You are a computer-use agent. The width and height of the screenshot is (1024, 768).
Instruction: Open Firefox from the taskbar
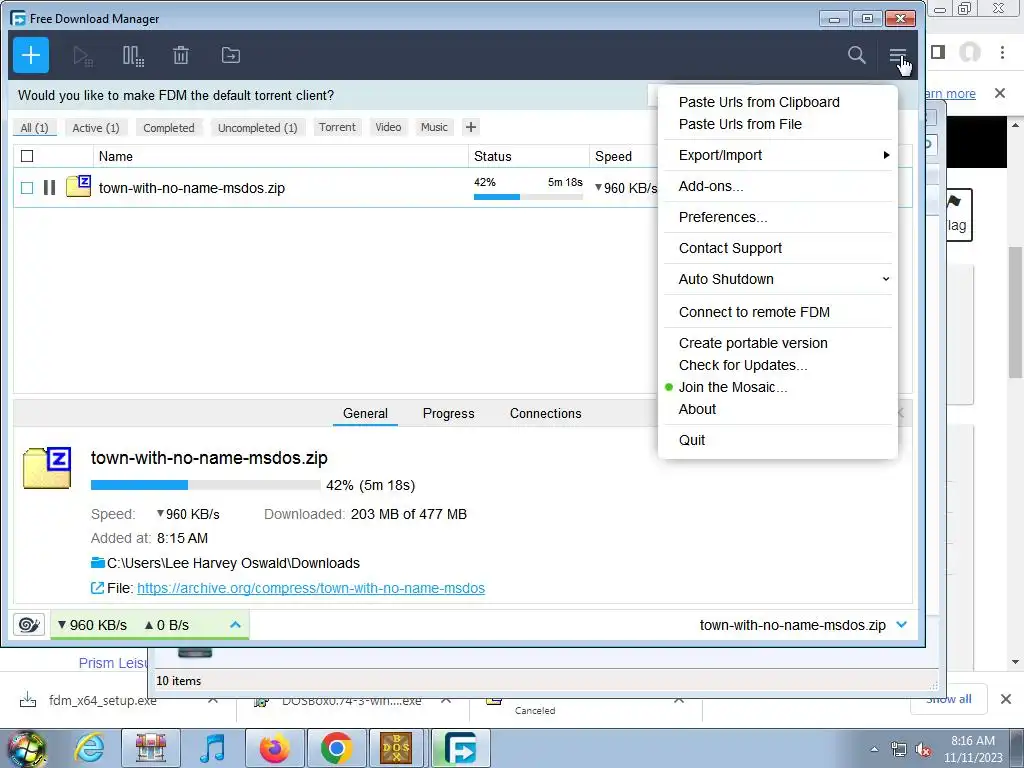[274, 748]
